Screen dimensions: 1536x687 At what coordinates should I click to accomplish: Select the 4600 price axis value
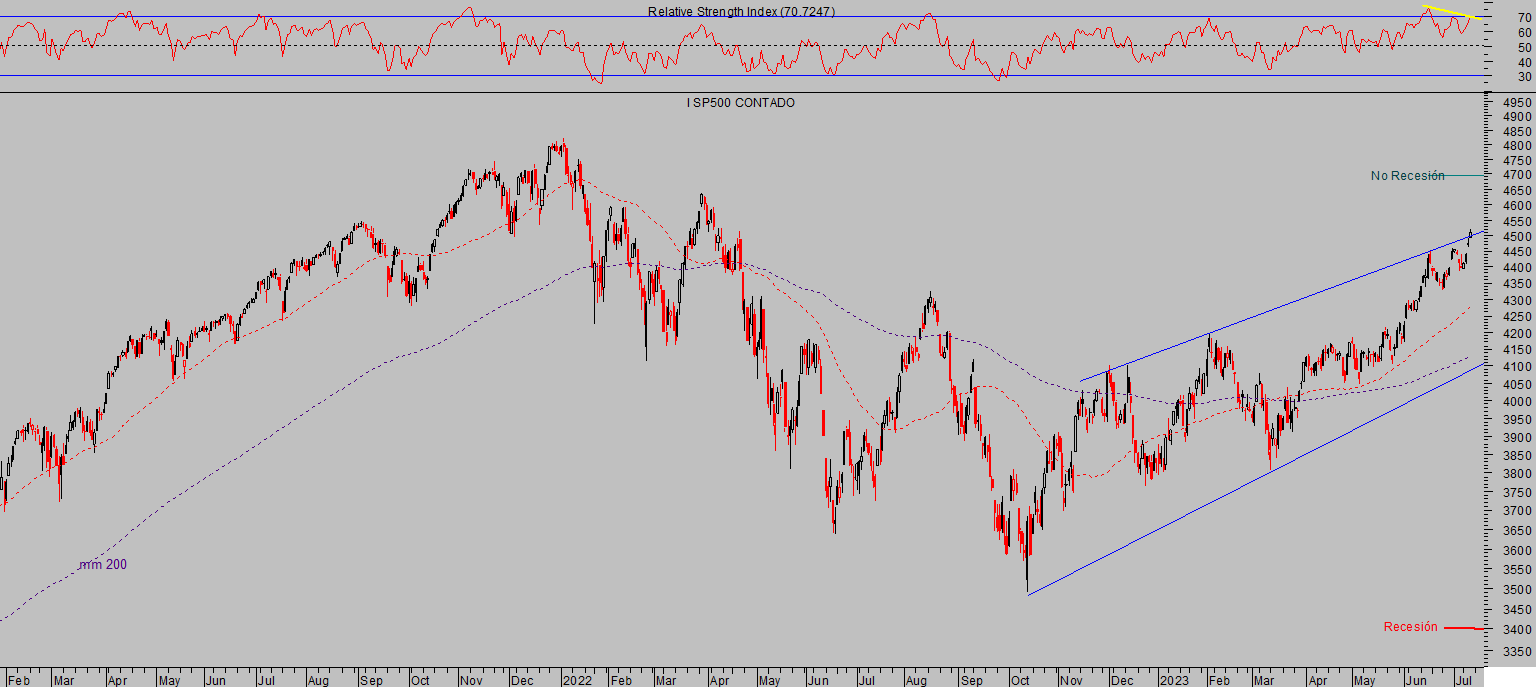[1518, 206]
